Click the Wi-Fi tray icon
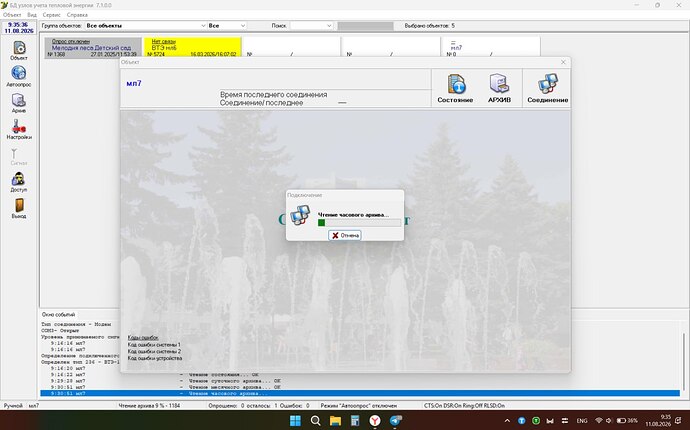This screenshot has height=430, width=690. (598, 421)
